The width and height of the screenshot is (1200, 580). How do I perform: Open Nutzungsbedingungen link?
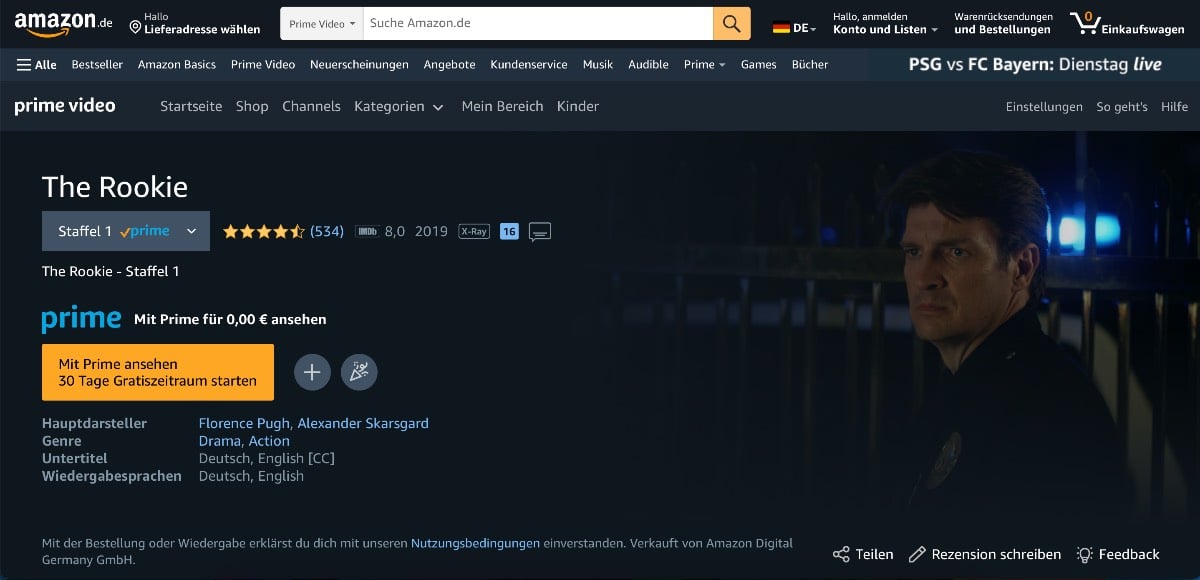coord(475,543)
